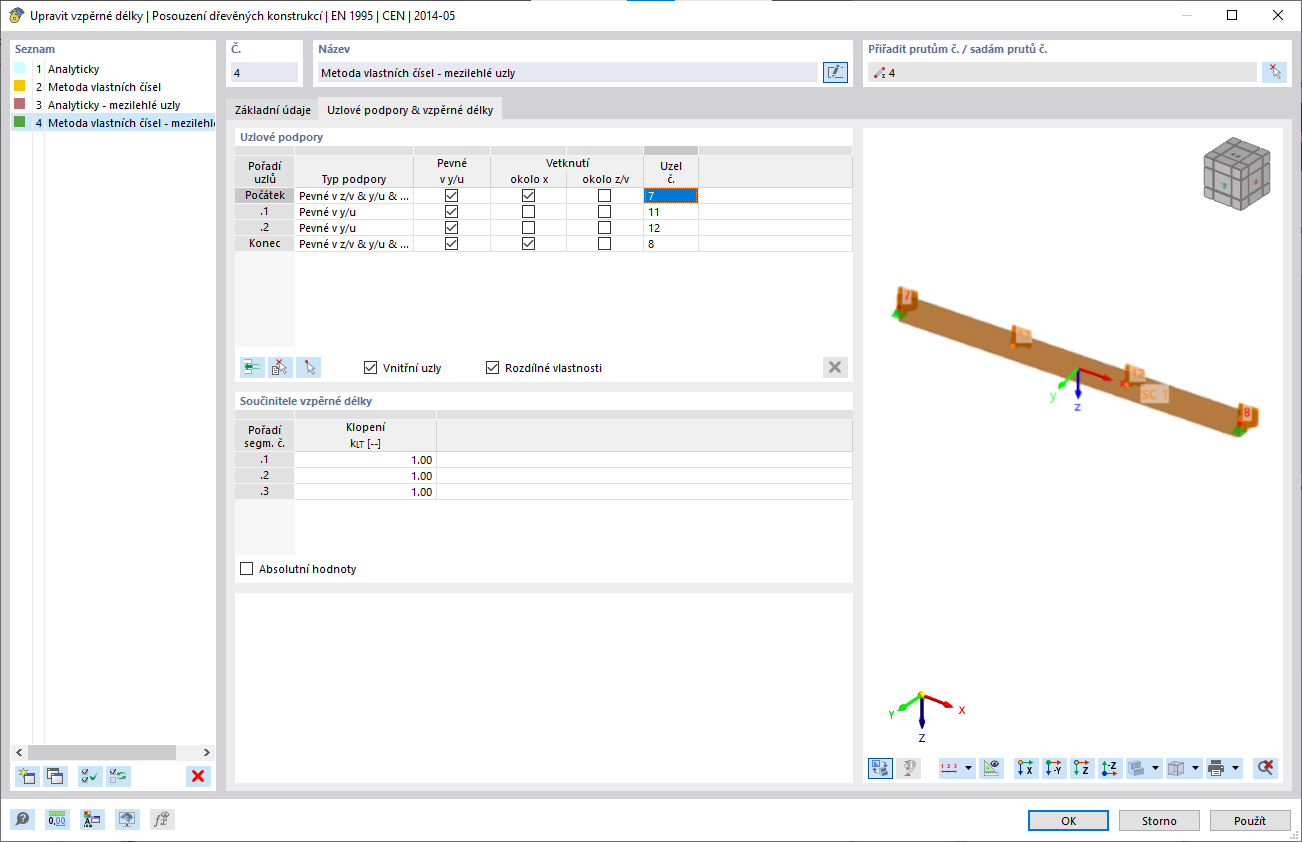Select list item 3 Analyticky - mezilehlé uzly
Image resolution: width=1302 pixels, height=842 pixels.
tap(113, 105)
